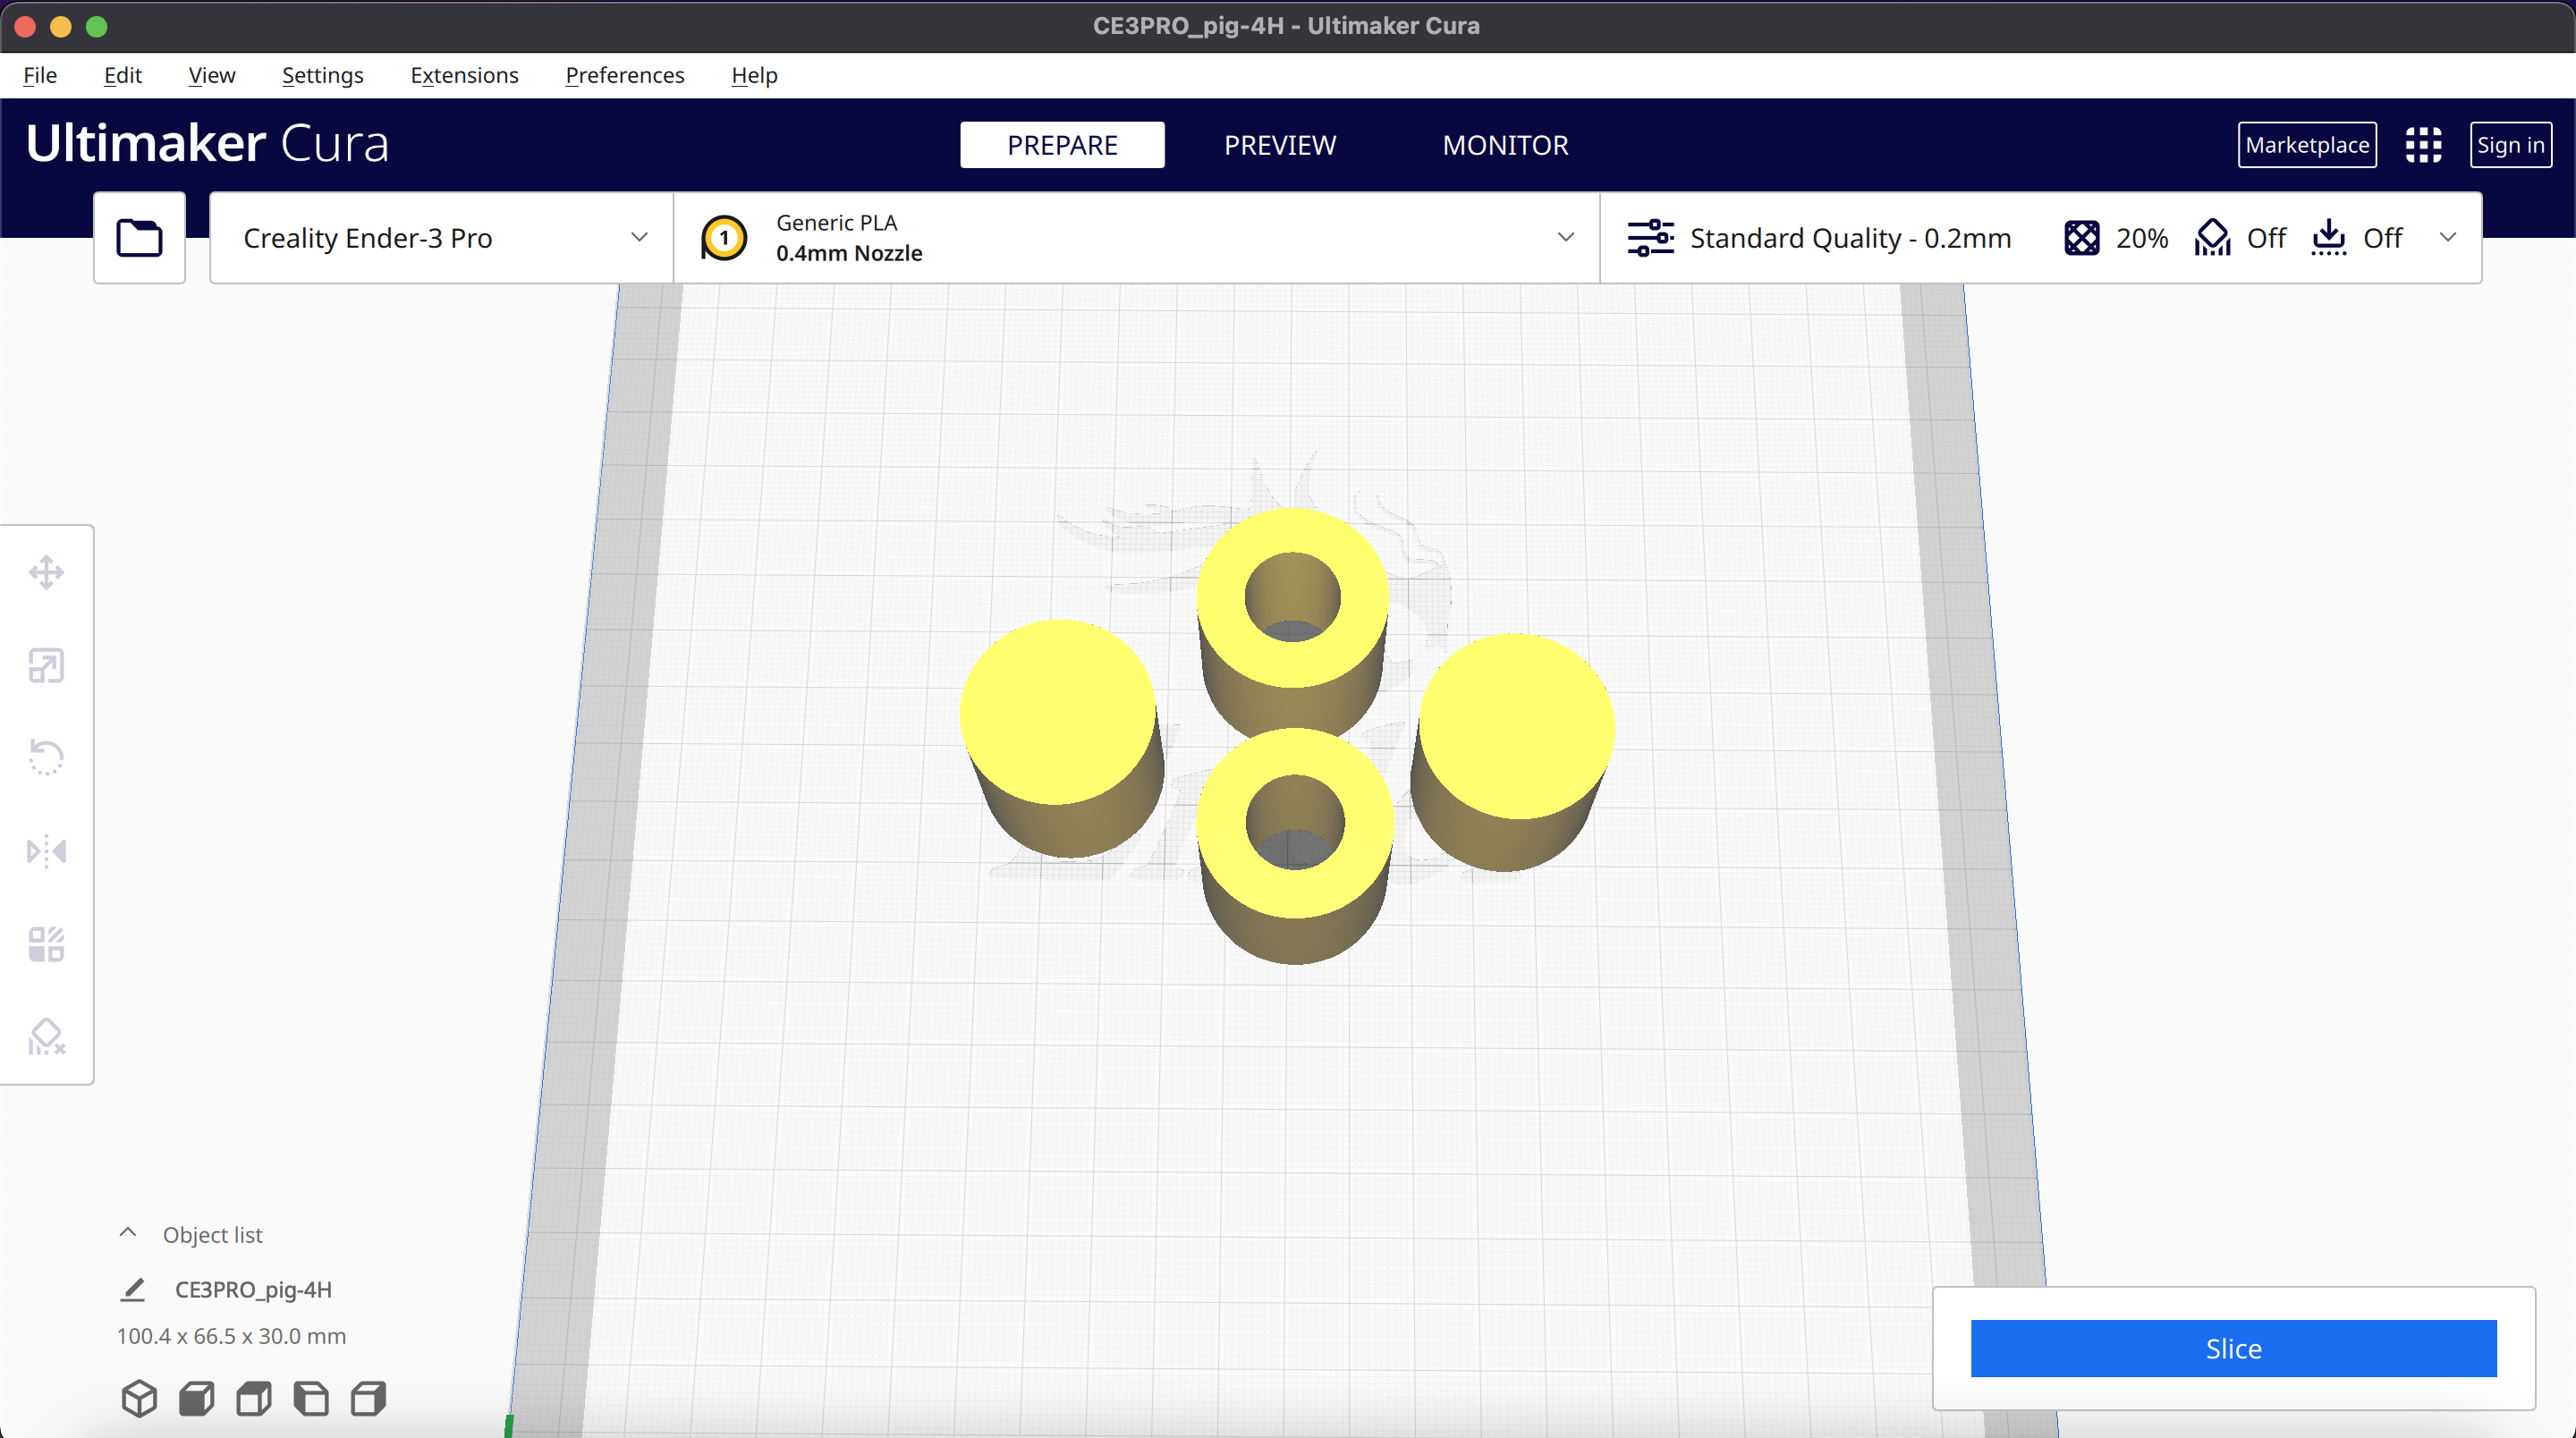The height and width of the screenshot is (1438, 2576).
Task: Select the Rotate tool in left toolbar
Action: [46, 758]
